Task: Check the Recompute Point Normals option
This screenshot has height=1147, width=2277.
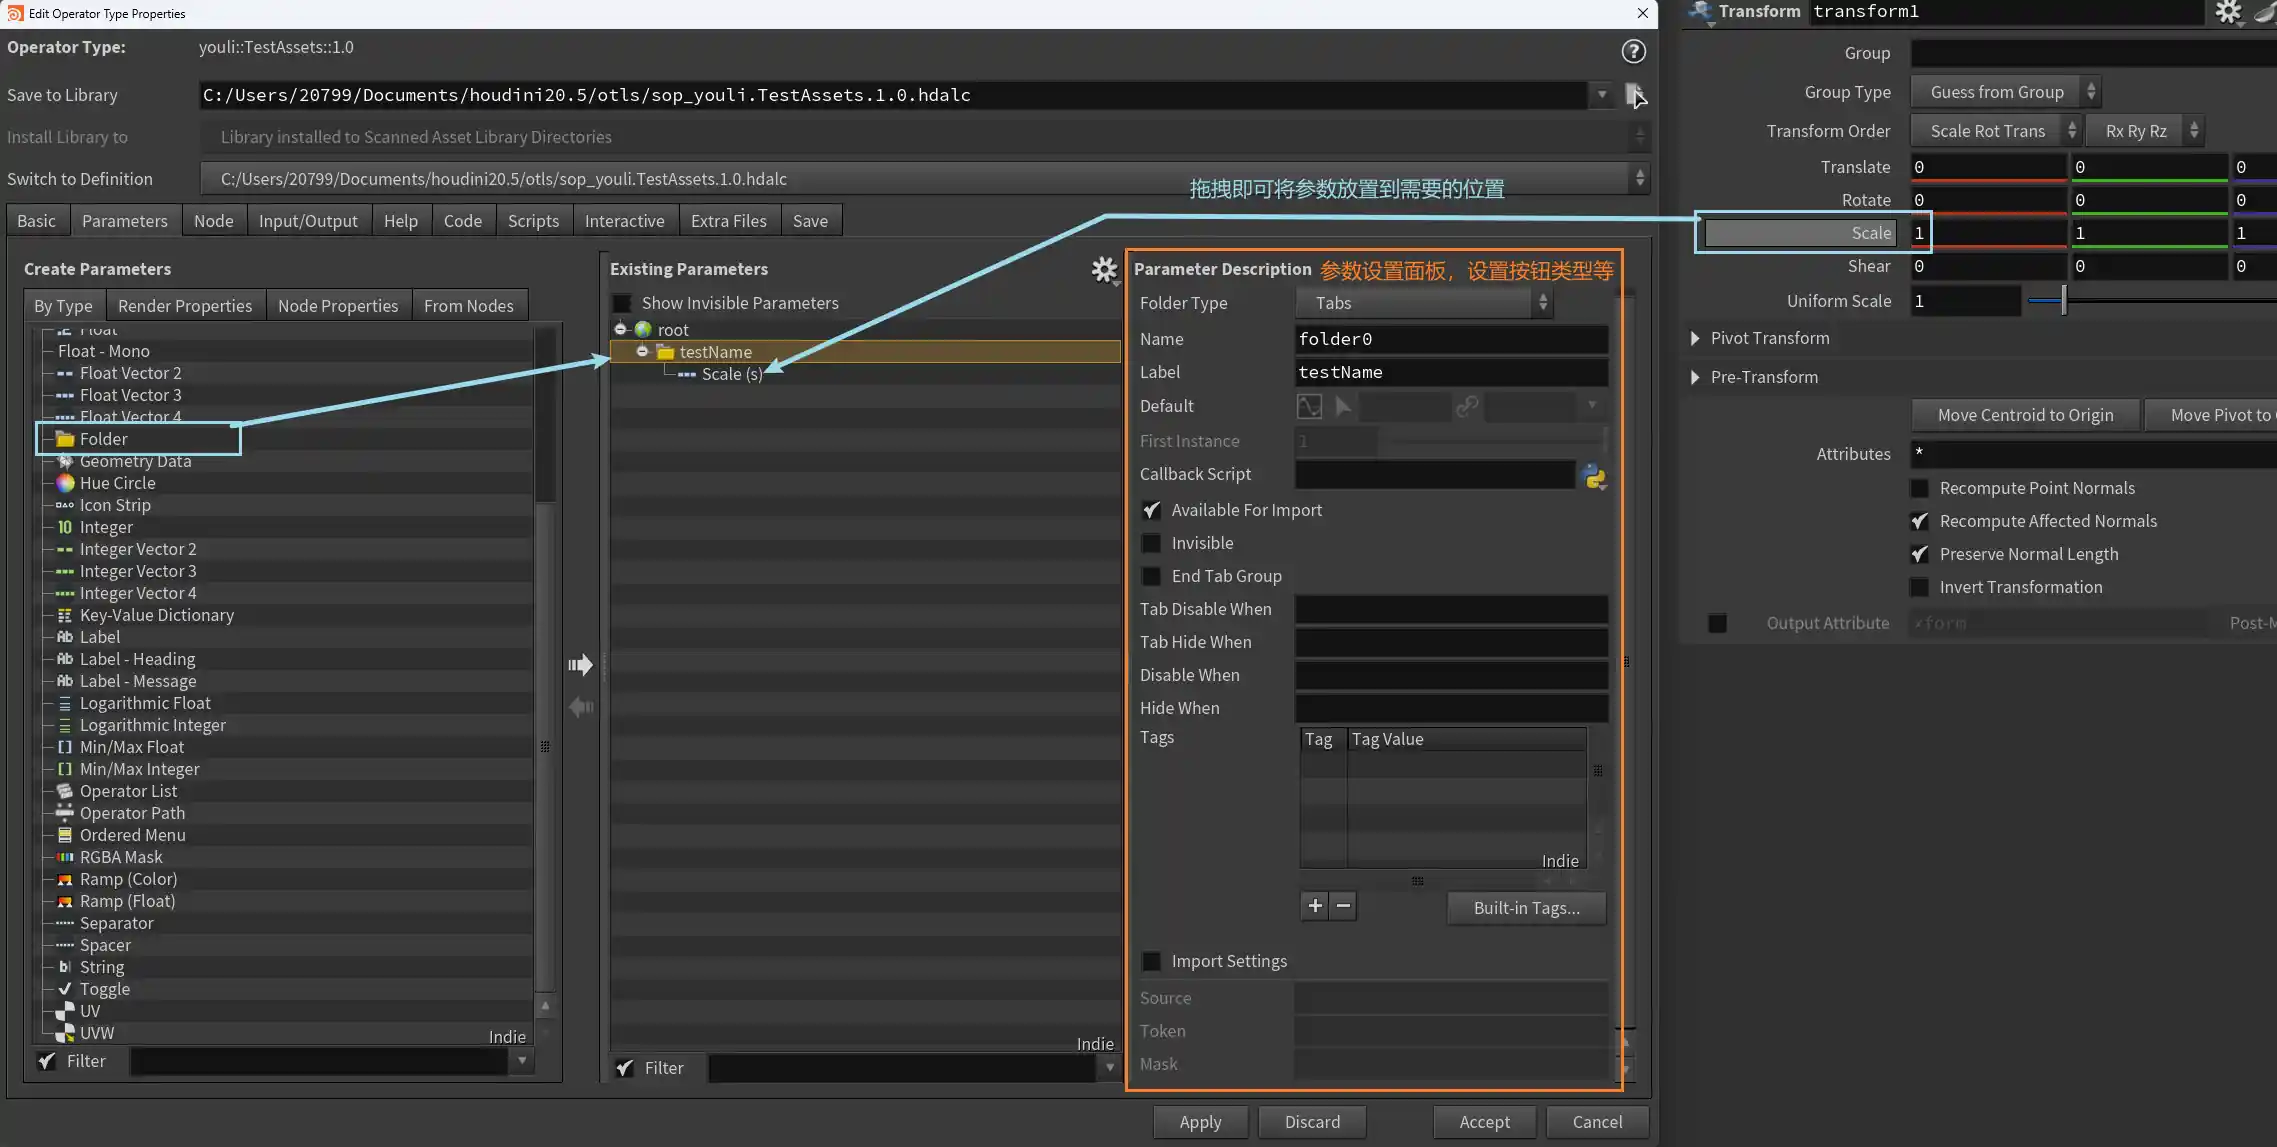Action: point(1919,488)
